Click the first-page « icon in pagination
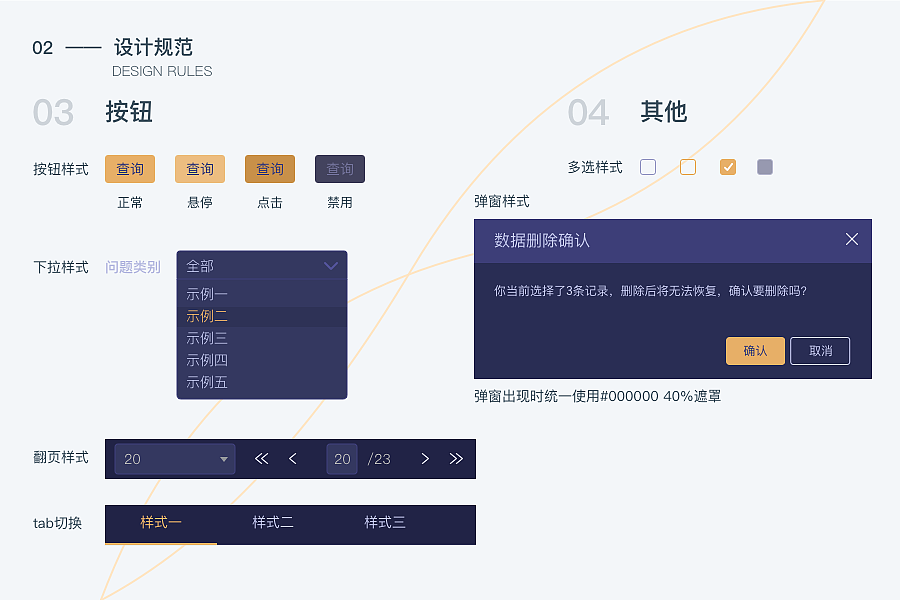Viewport: 900px width, 600px height. tap(261, 458)
